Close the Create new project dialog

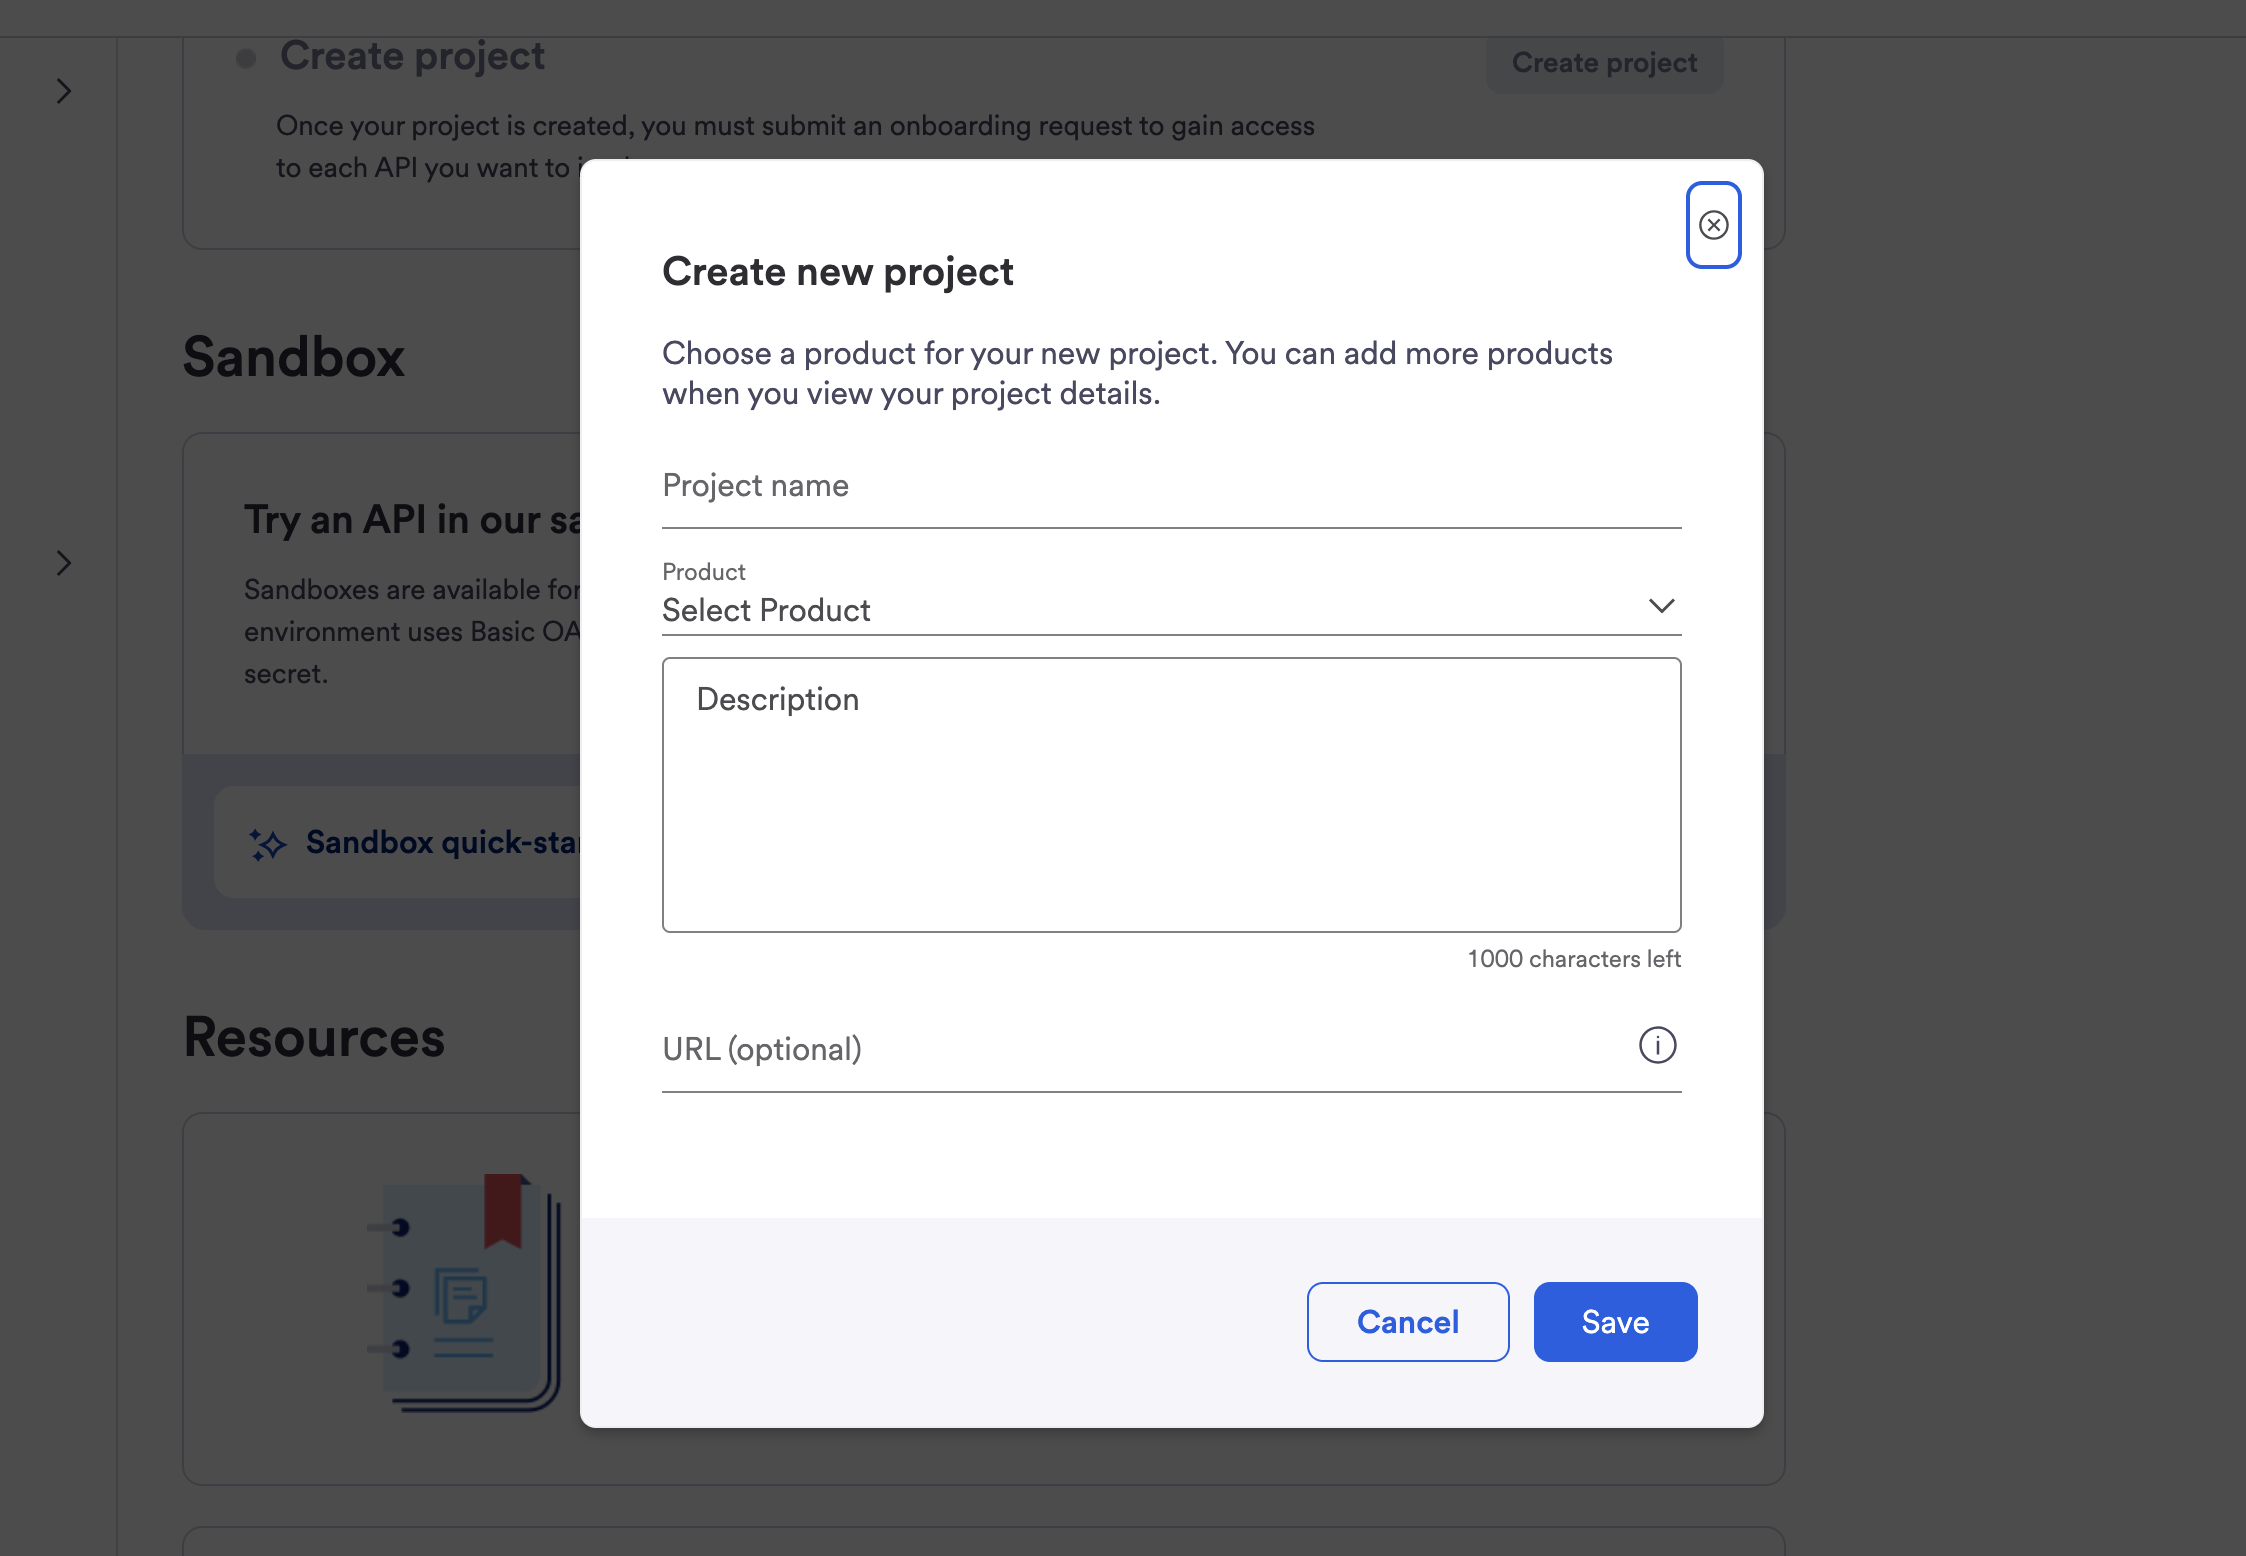(x=1713, y=225)
